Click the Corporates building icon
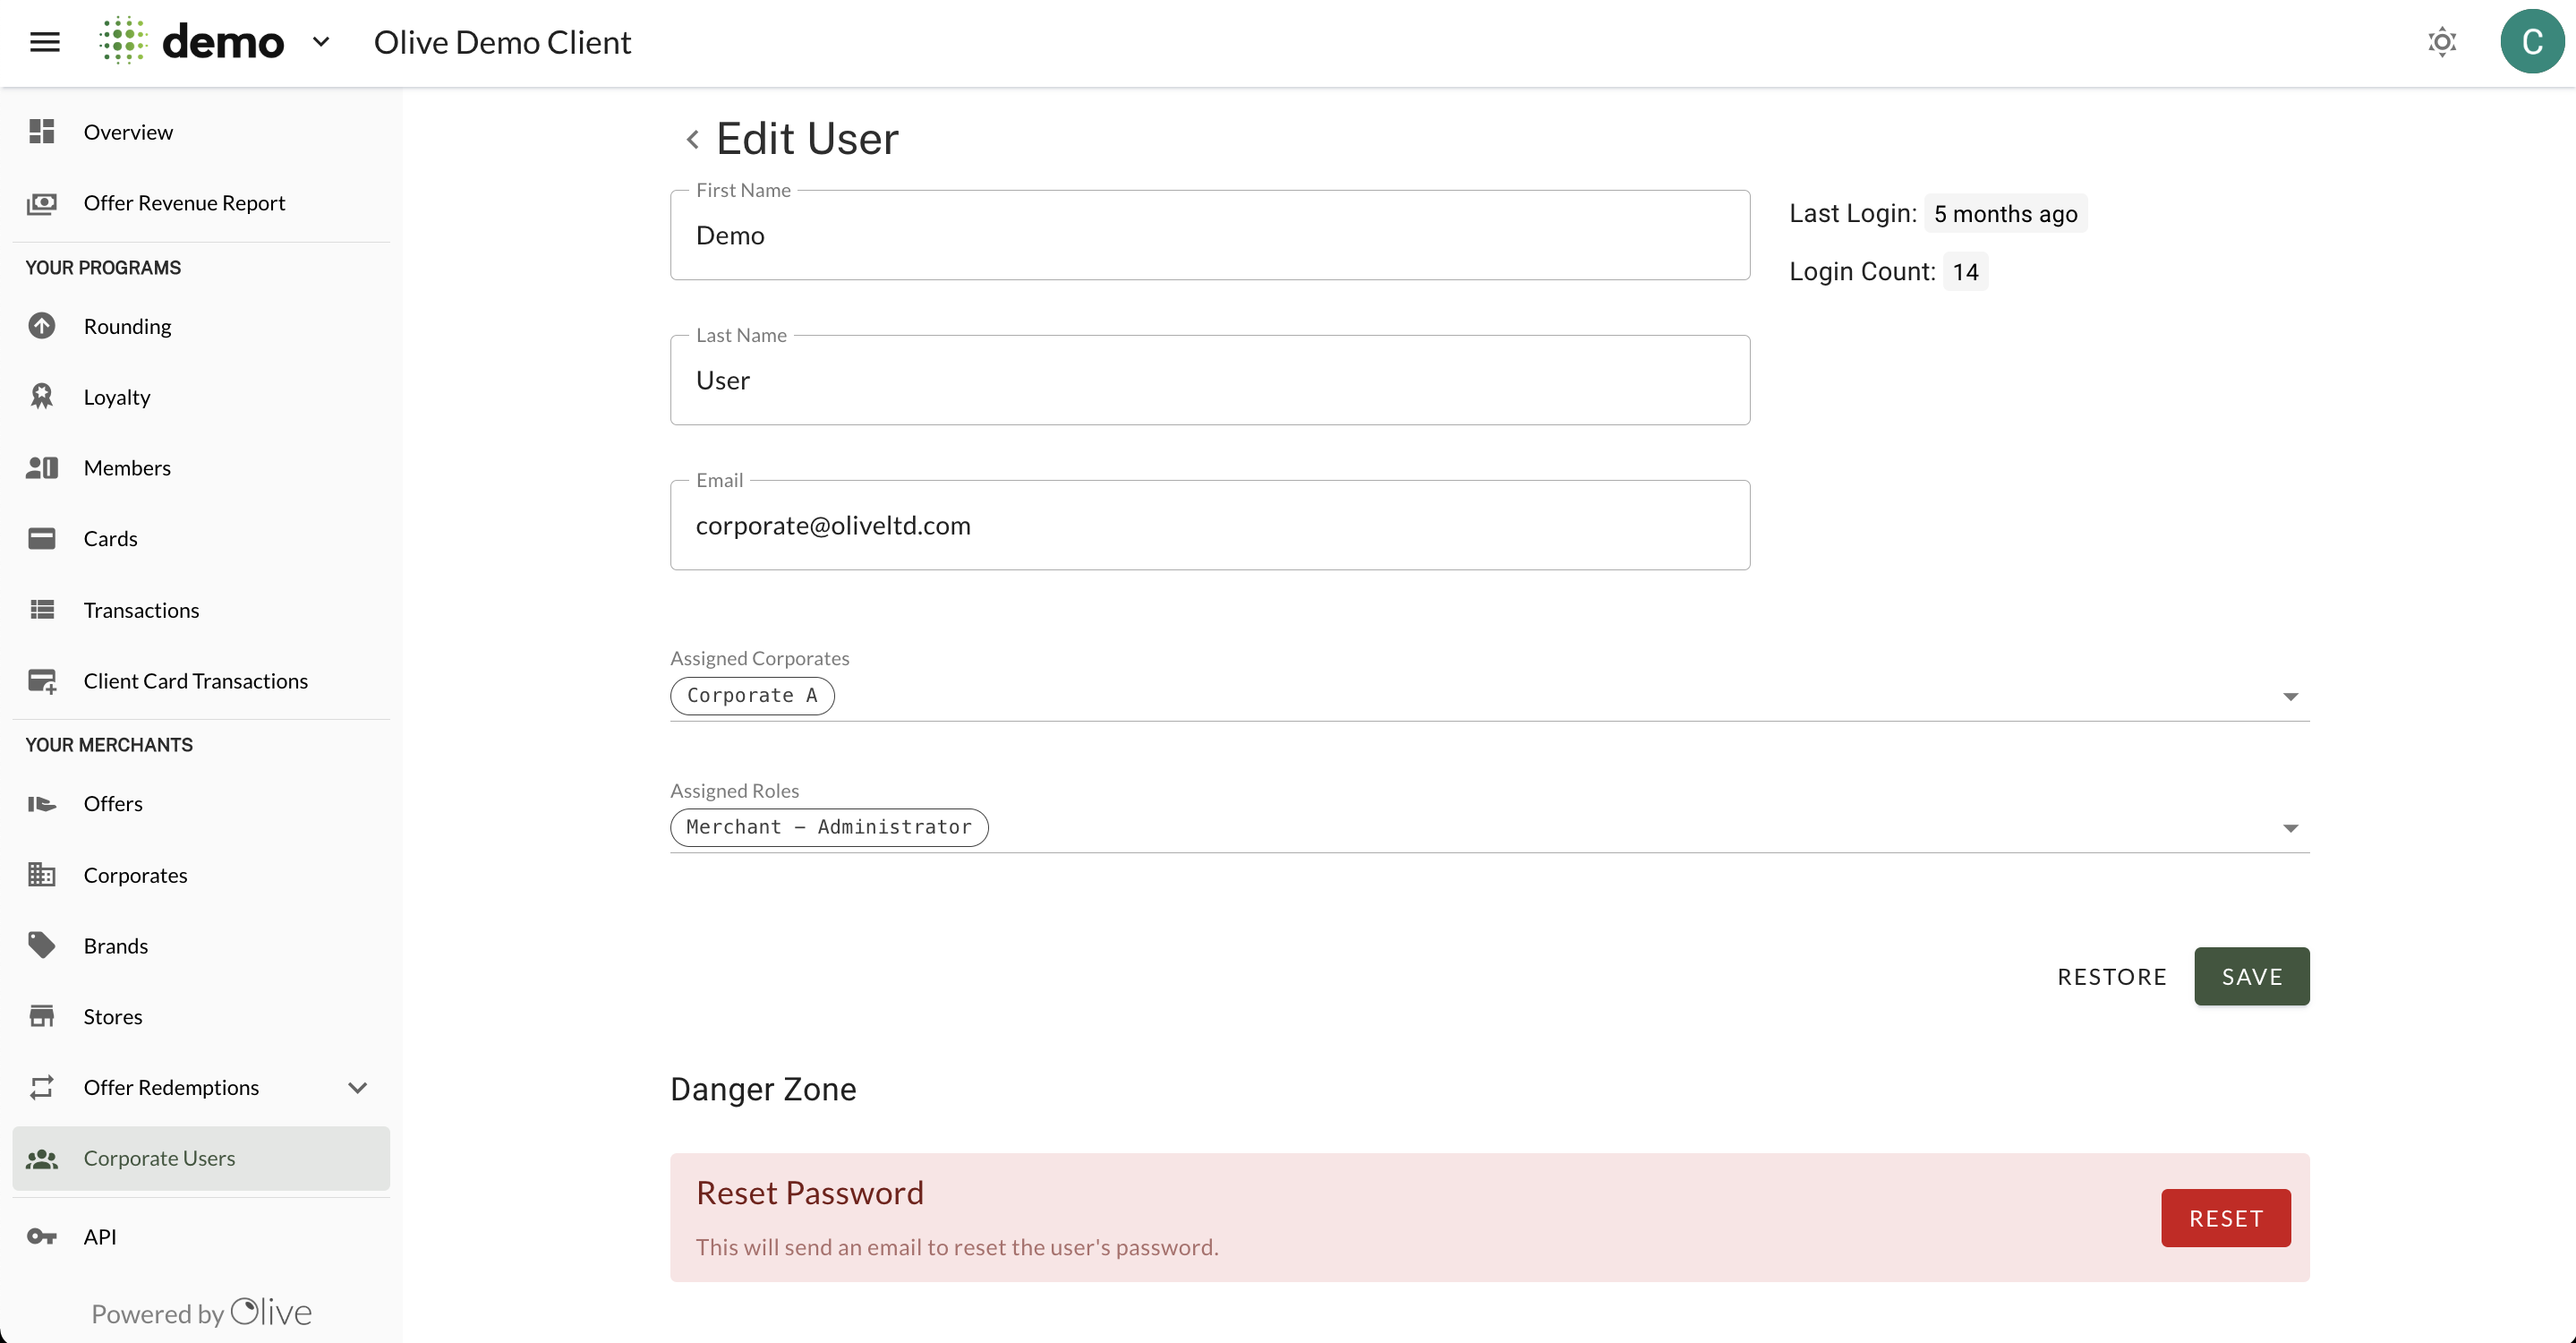2576x1343 pixels. (42, 875)
